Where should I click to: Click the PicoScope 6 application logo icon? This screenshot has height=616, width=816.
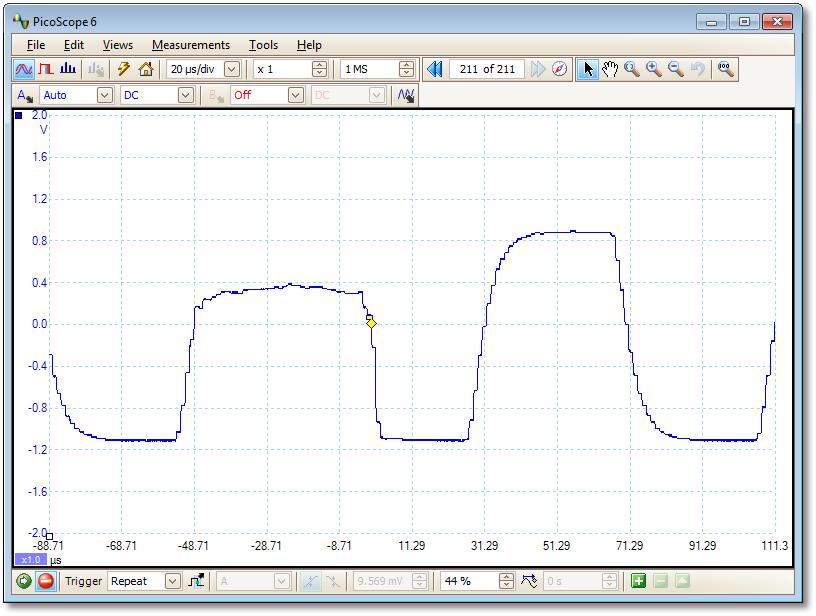[20, 21]
